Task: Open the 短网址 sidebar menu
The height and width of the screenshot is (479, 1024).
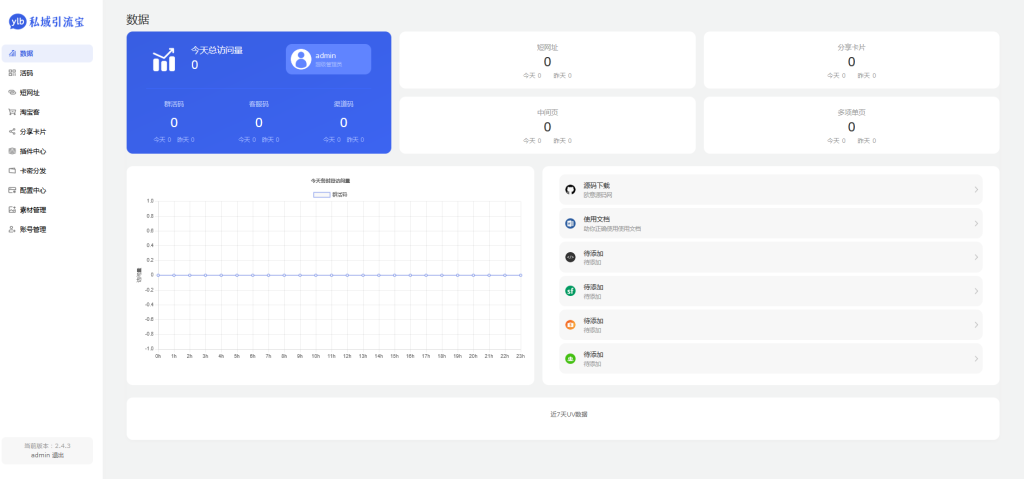Action: 29,92
